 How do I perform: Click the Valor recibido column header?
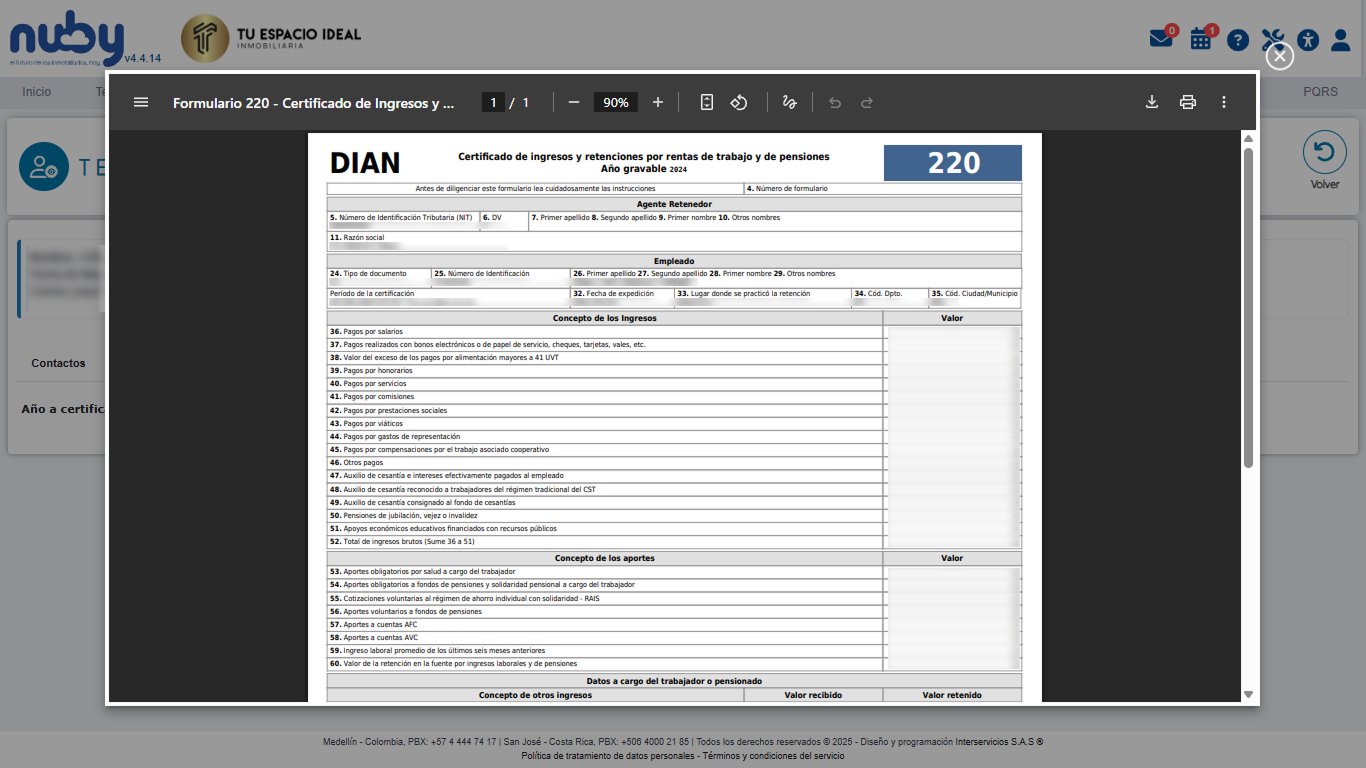click(813, 695)
